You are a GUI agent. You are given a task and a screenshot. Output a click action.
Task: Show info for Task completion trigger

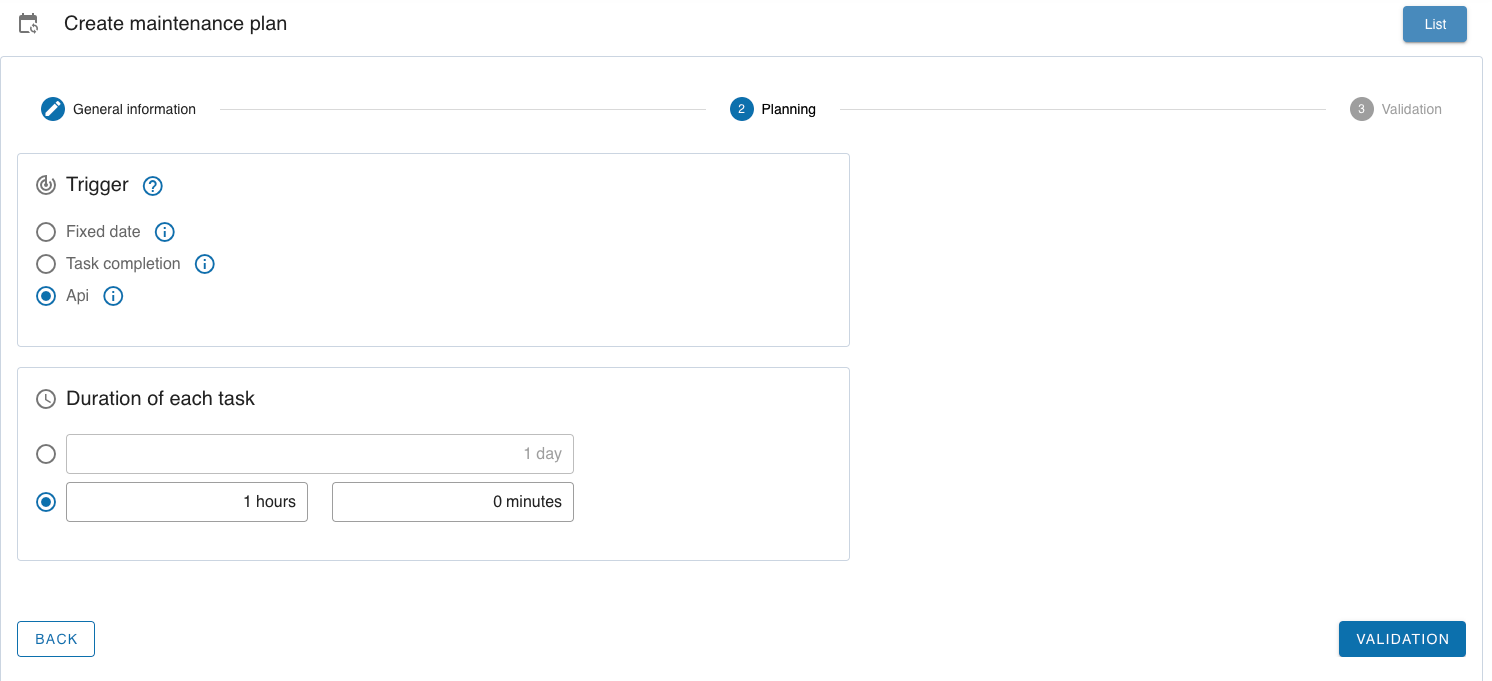point(205,264)
